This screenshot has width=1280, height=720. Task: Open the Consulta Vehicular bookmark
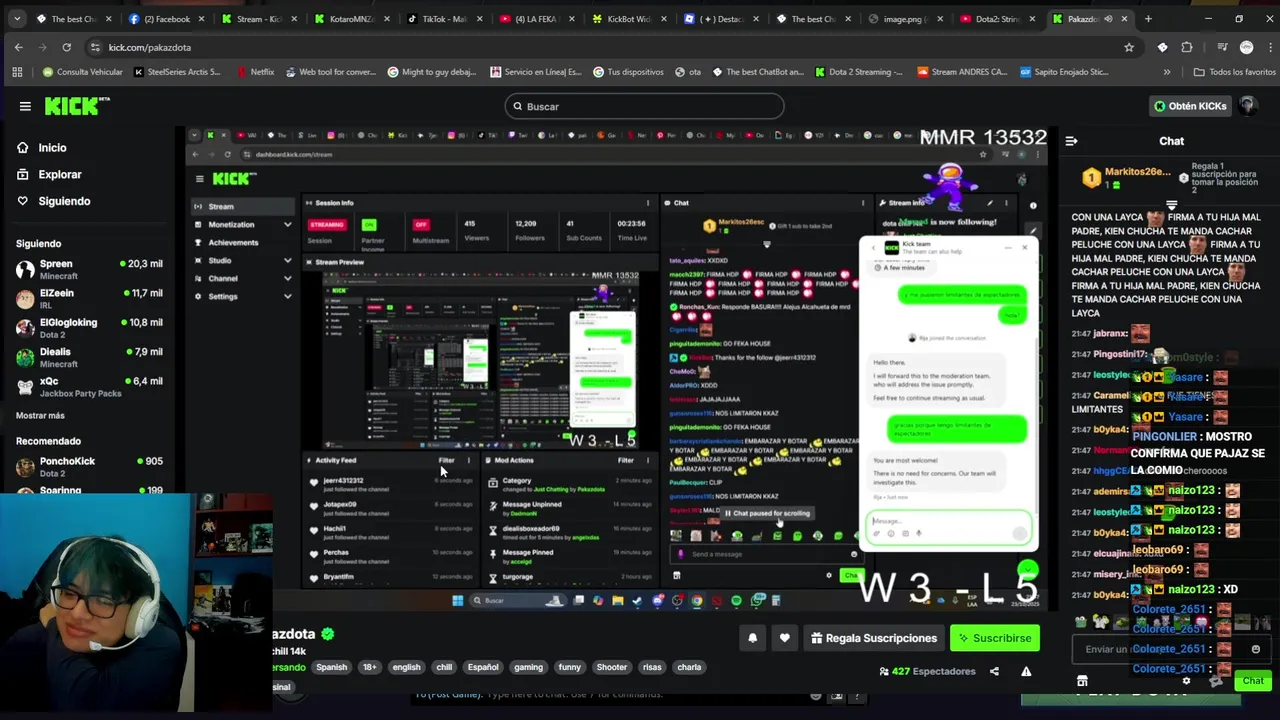(x=83, y=72)
